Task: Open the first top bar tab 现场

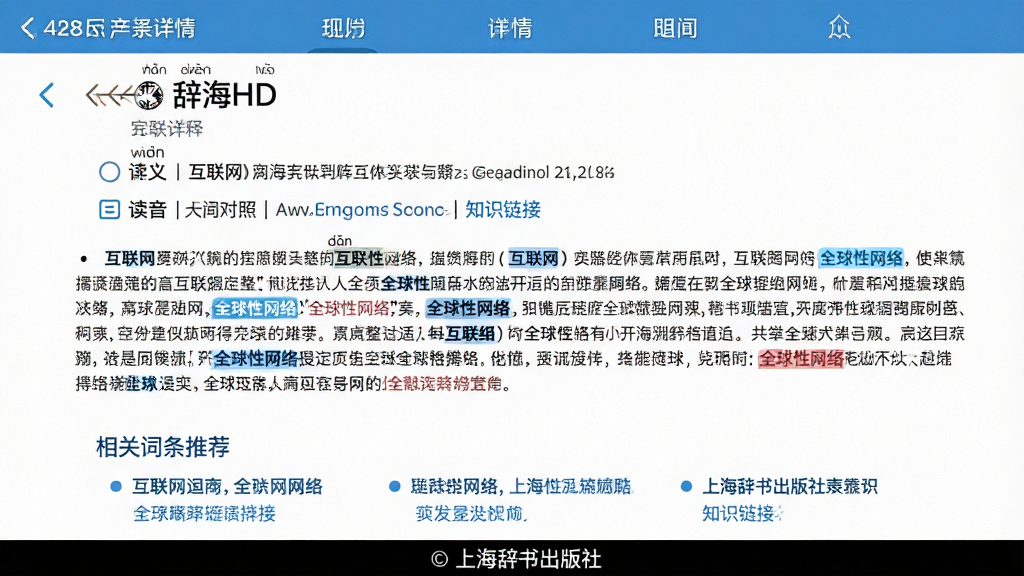Action: coord(344,28)
